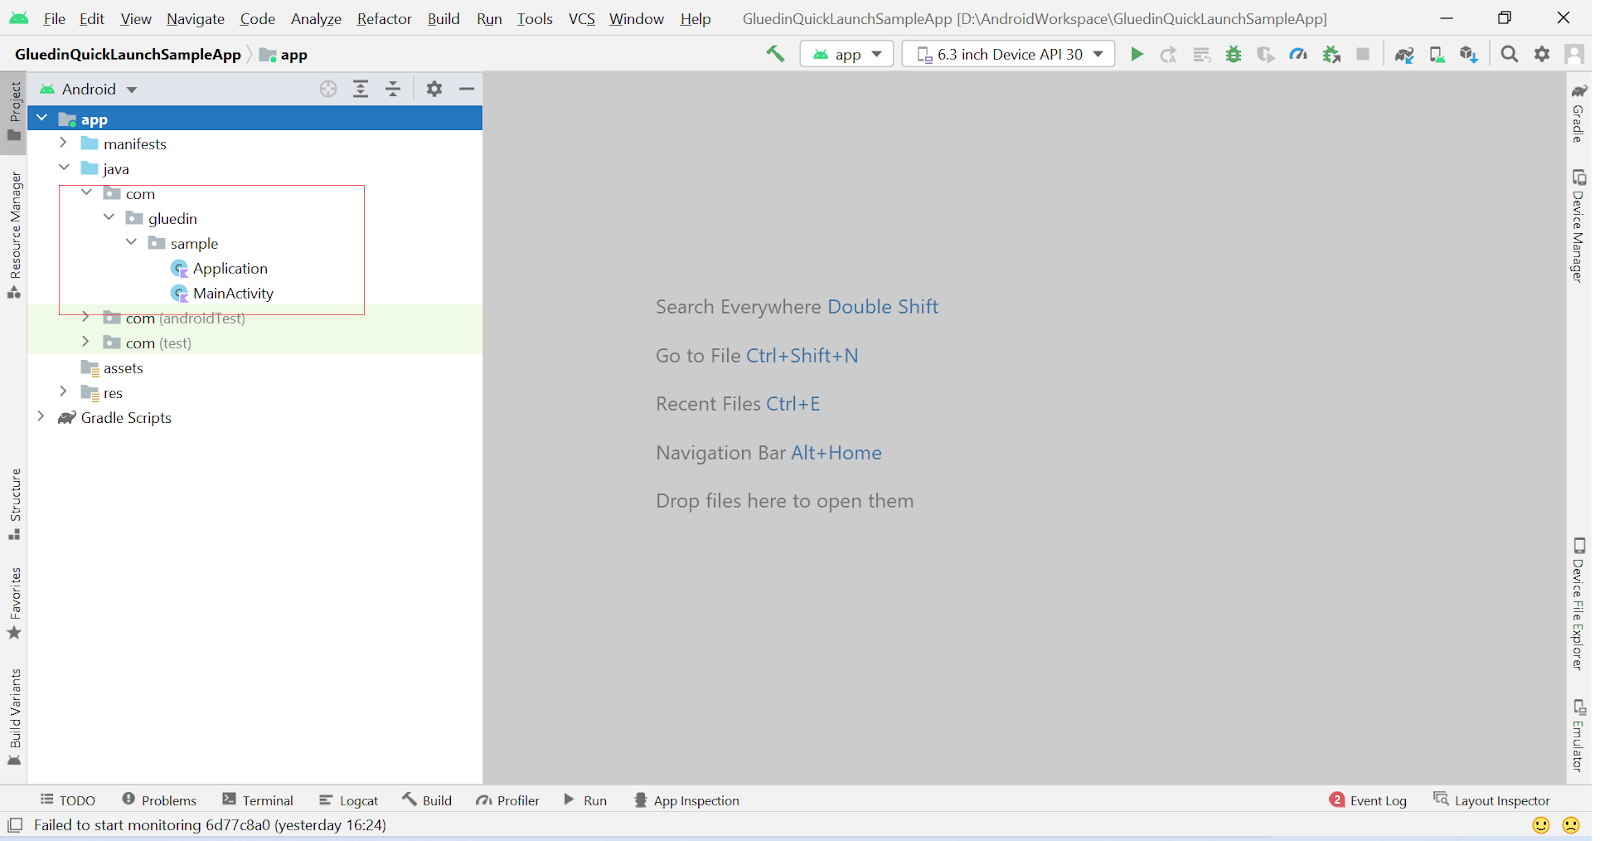Collapse the java folder arrow
The image size is (1600, 841).
[x=64, y=168]
